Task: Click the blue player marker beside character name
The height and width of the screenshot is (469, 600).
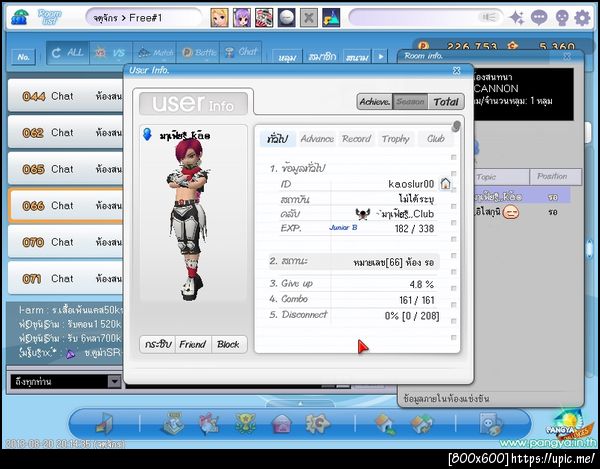Action: [147, 134]
